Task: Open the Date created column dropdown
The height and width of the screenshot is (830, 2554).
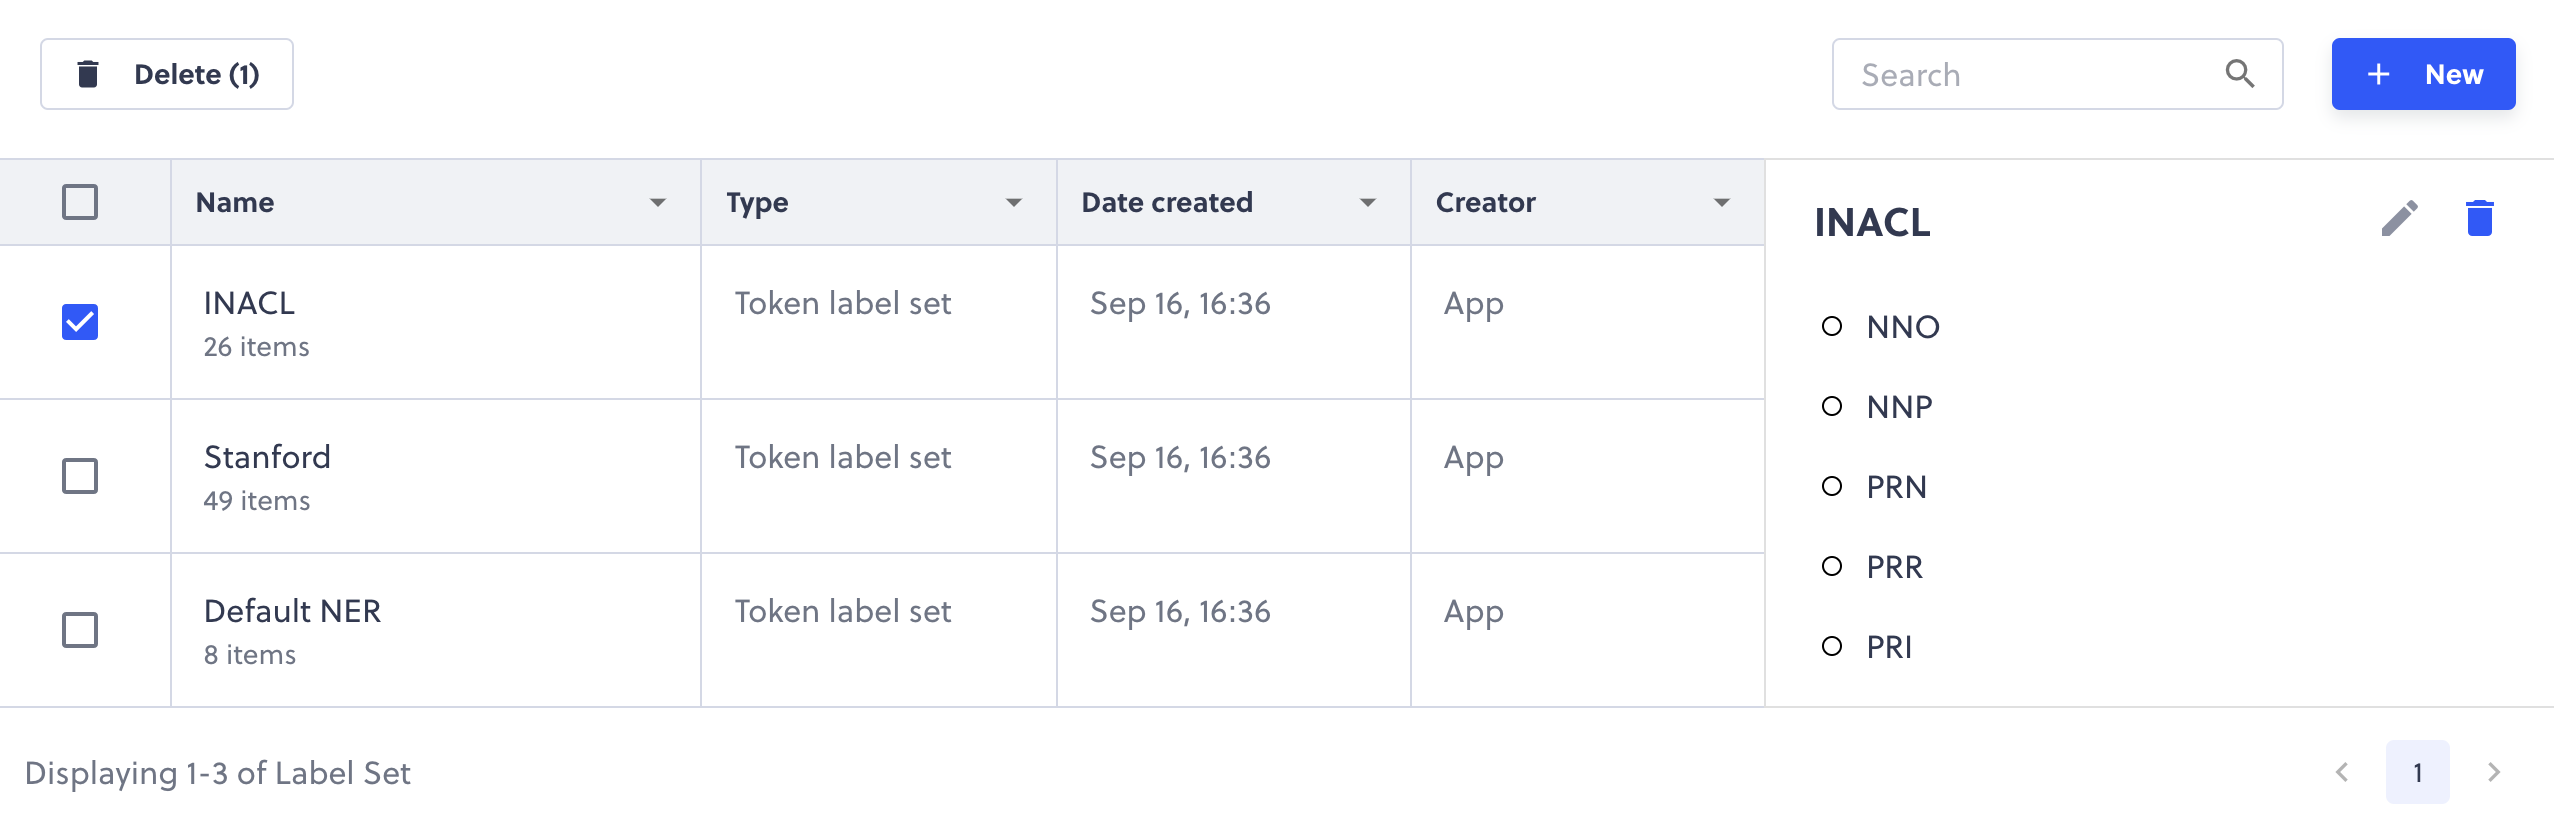Action: tap(1368, 203)
